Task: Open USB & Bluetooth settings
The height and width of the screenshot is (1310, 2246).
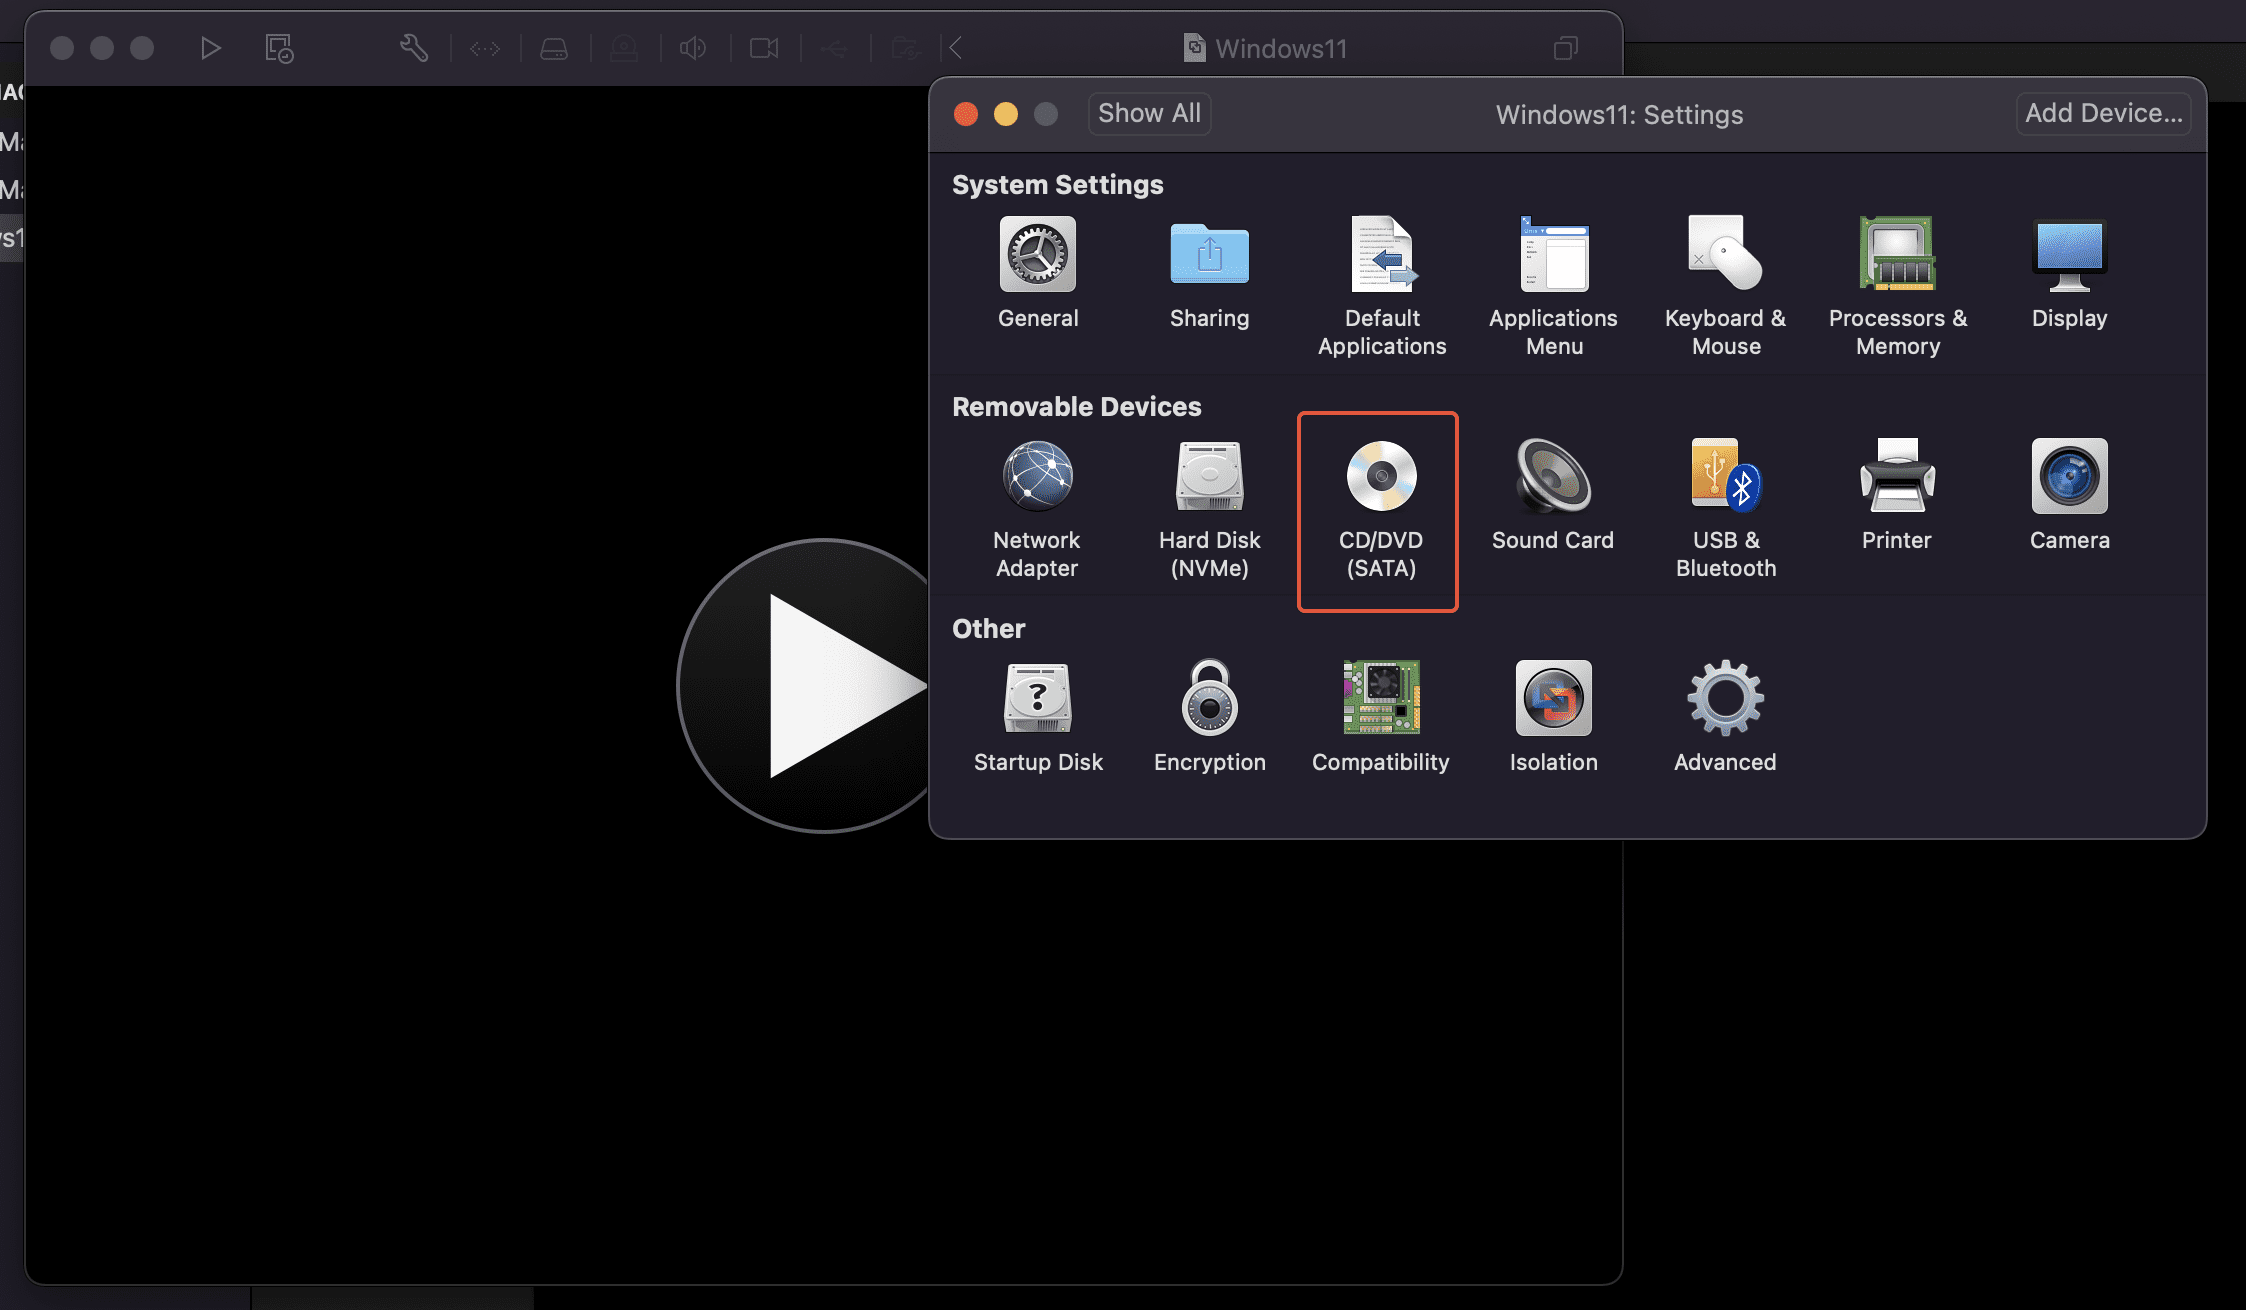Action: point(1726,510)
